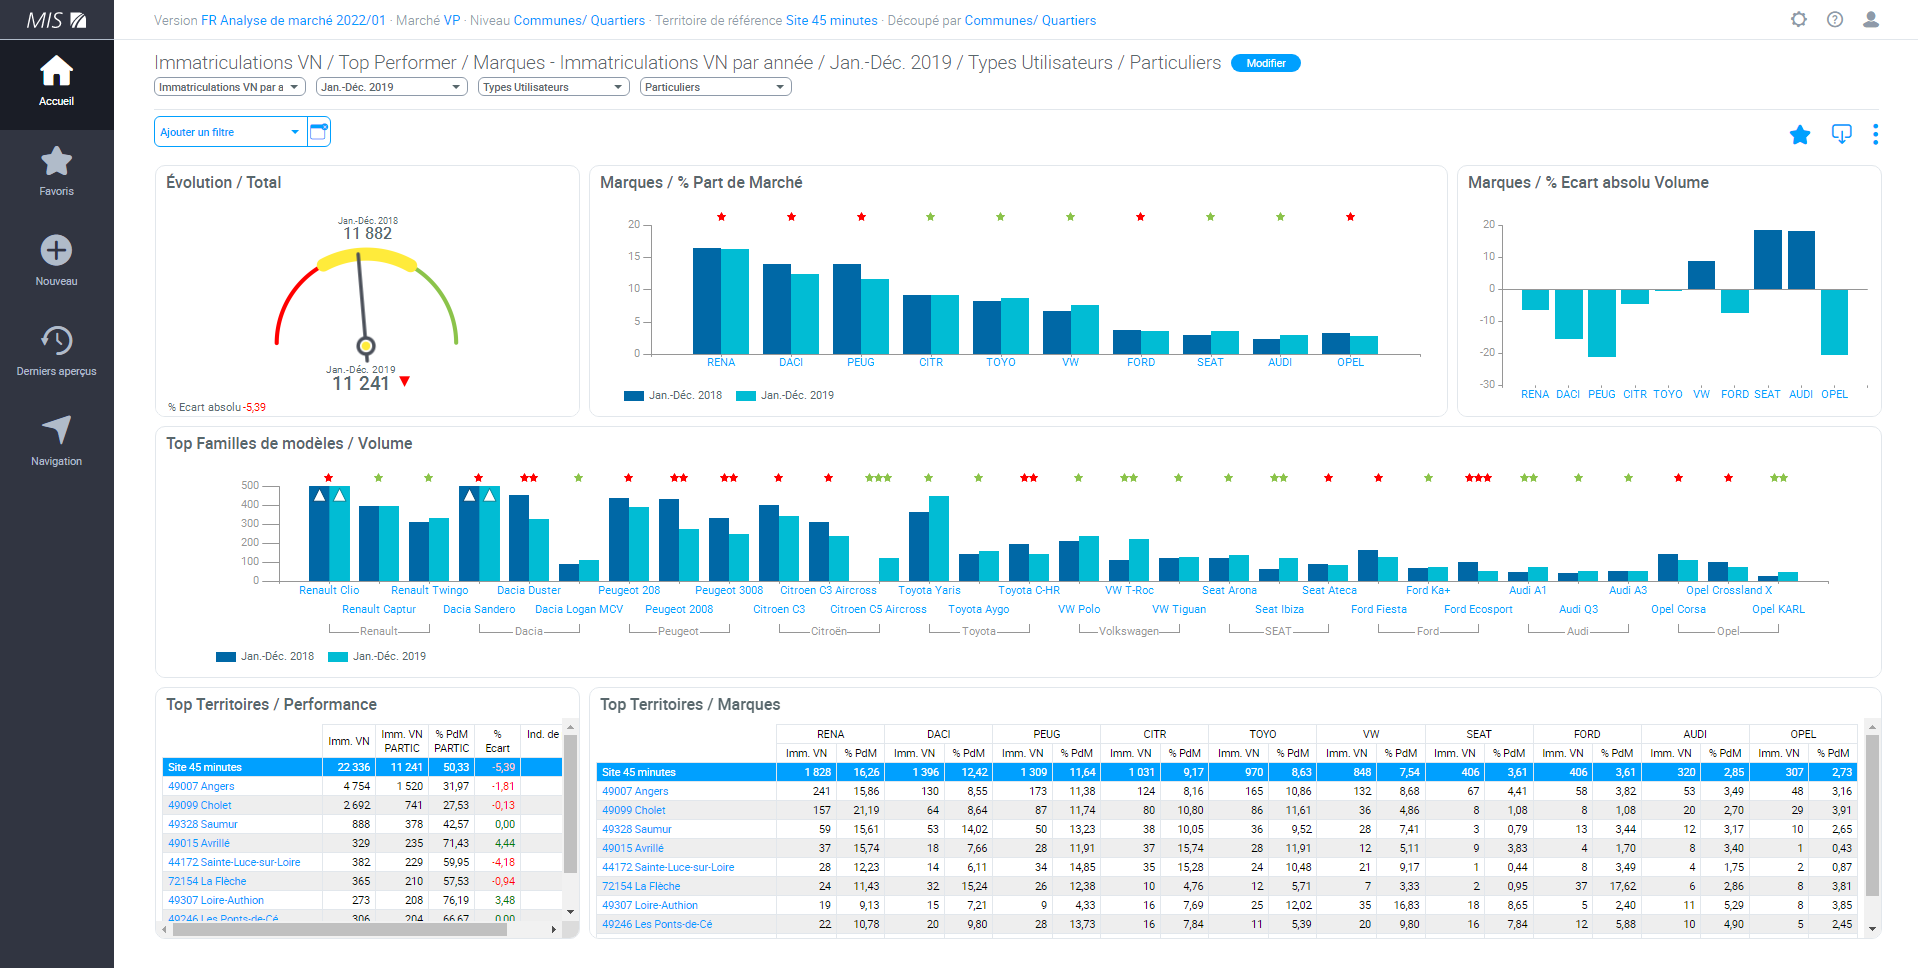Click the export download icon
The image size is (1918, 968).
[x=1841, y=134]
